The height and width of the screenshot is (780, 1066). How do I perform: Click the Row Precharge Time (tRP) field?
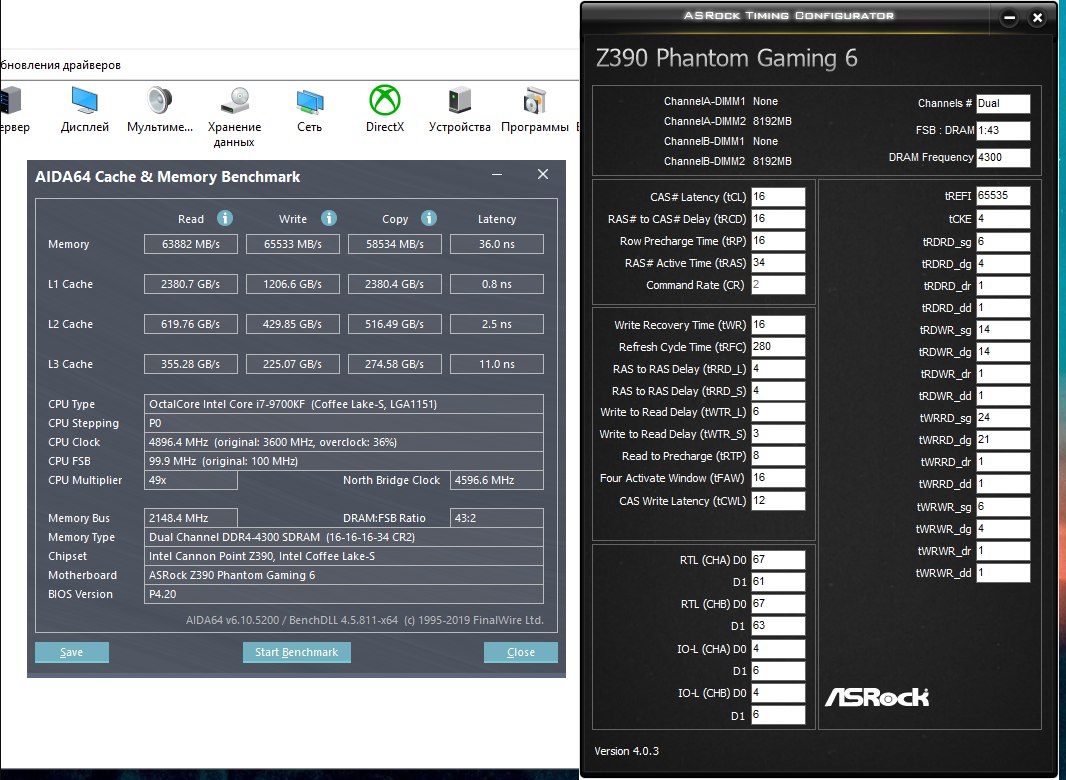pyautogui.click(x=778, y=241)
